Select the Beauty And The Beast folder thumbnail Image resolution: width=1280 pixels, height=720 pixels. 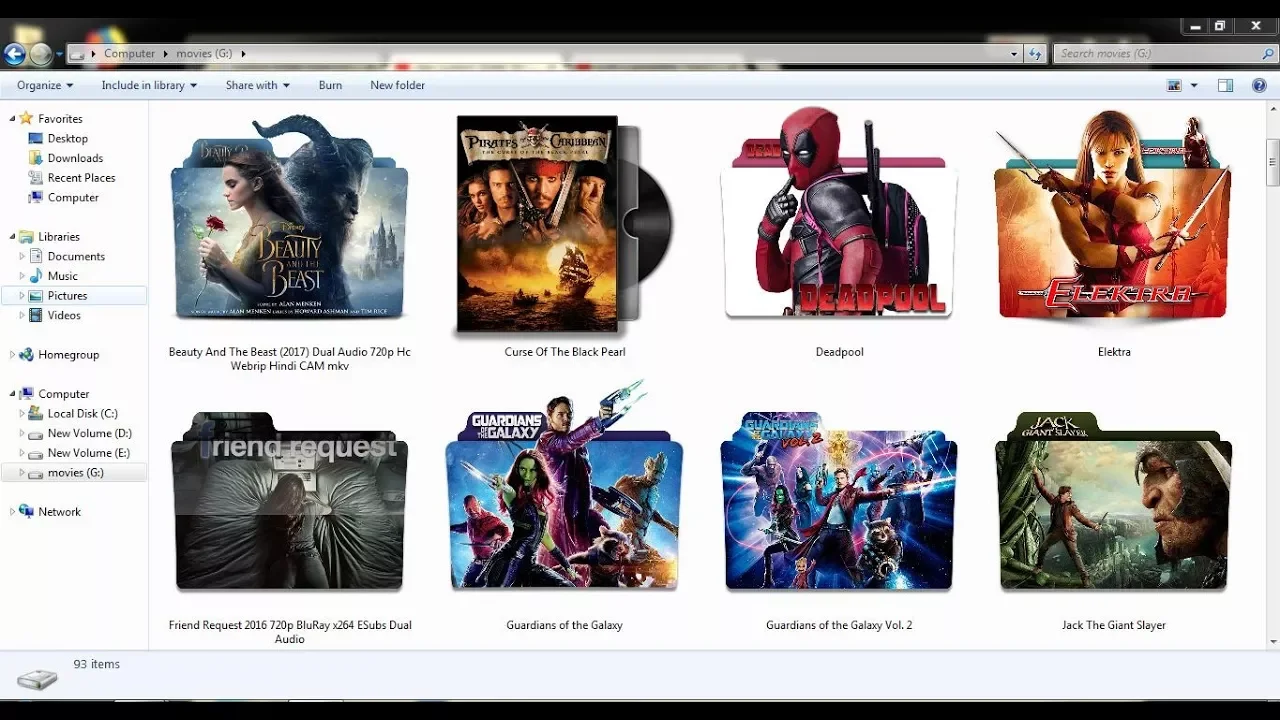point(289,219)
